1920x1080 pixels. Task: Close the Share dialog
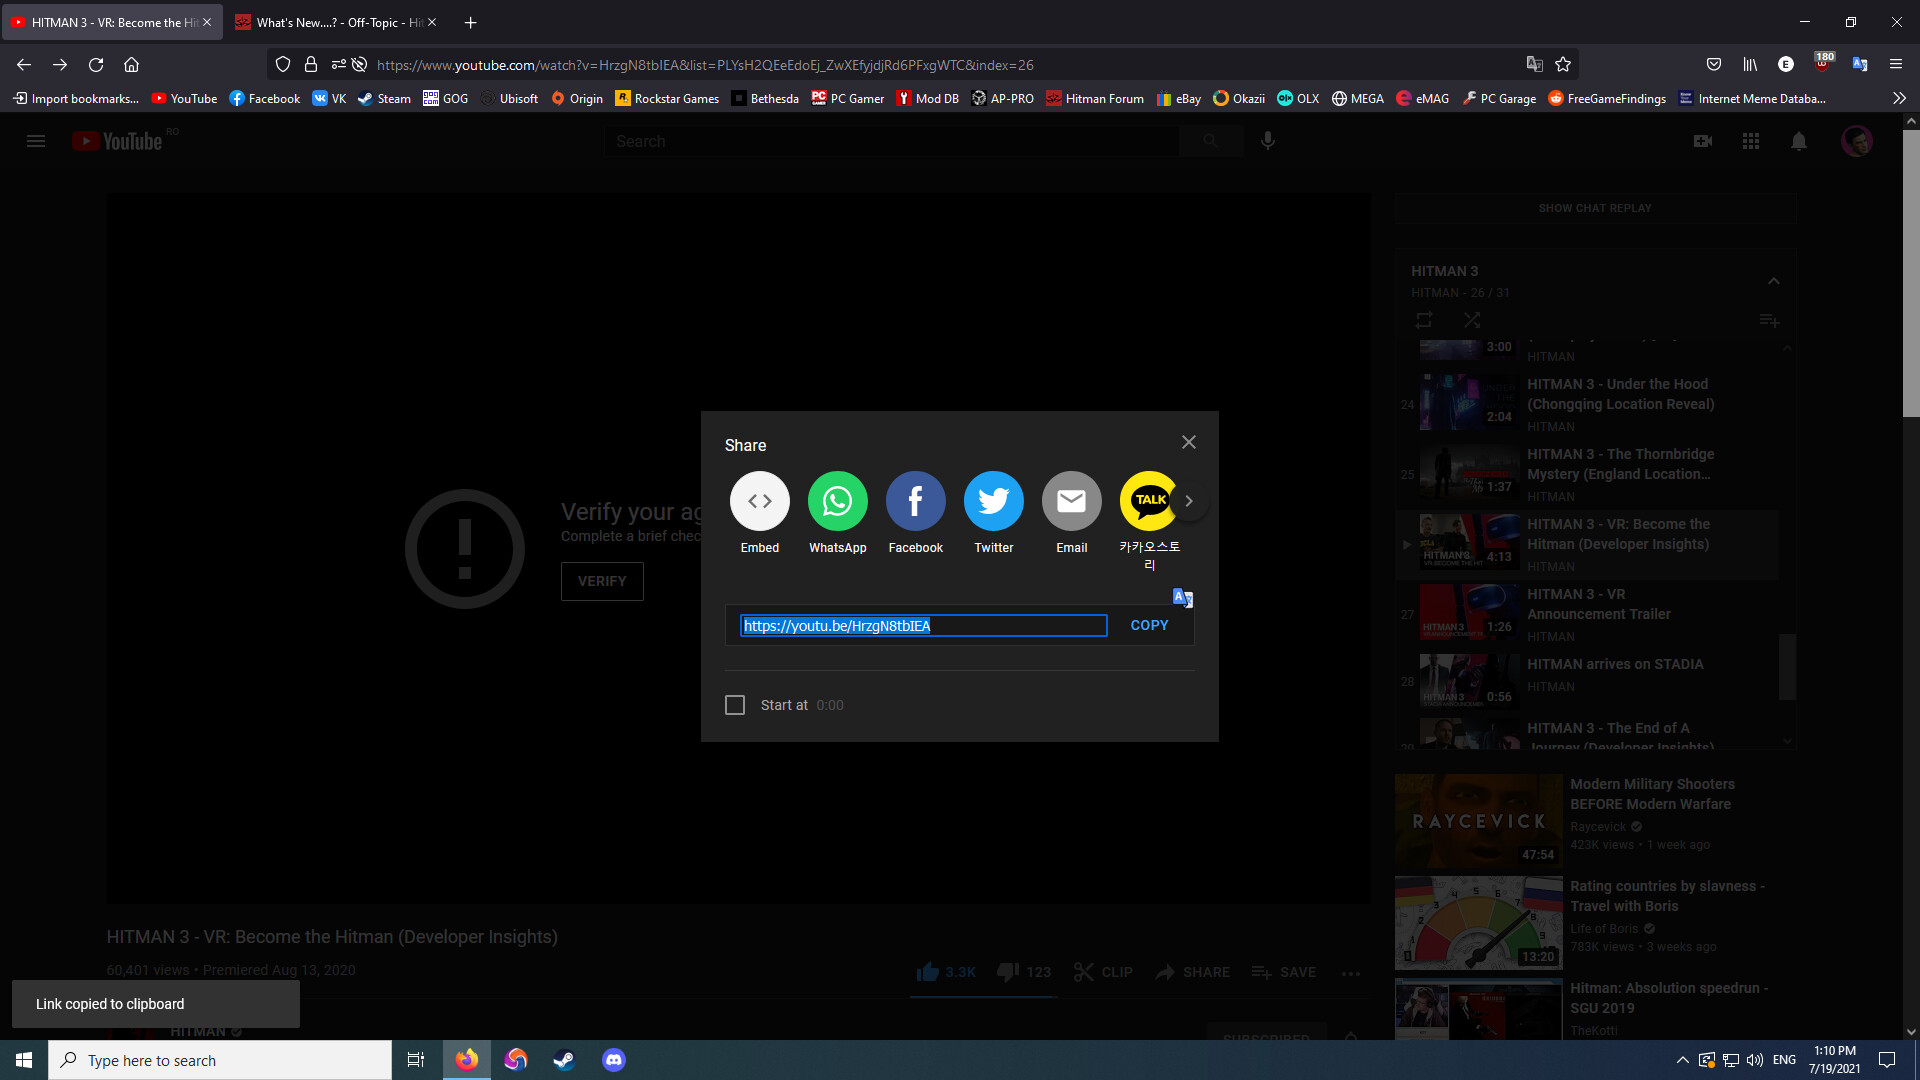click(1189, 442)
